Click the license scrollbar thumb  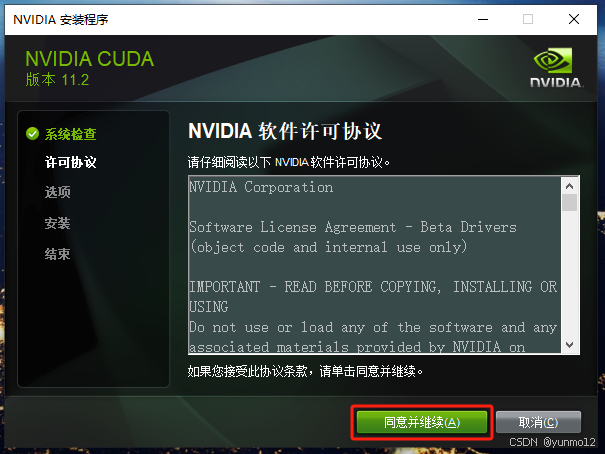click(x=570, y=203)
